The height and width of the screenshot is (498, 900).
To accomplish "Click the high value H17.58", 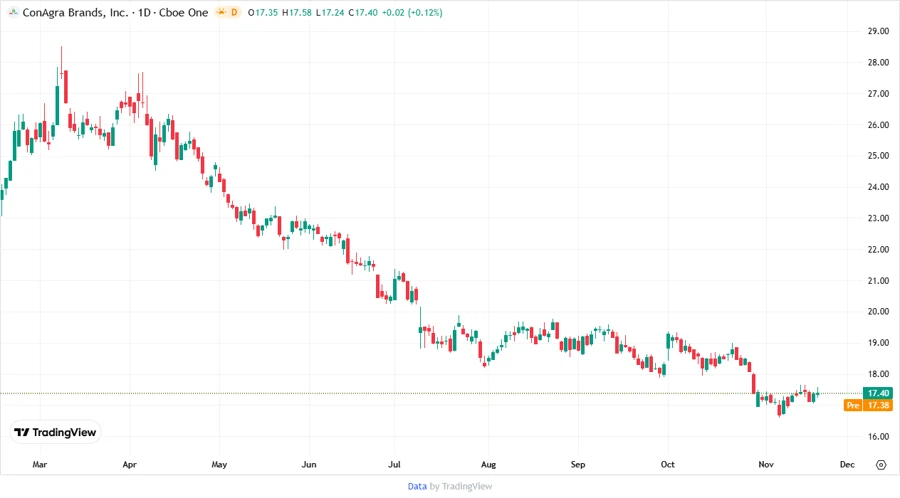I will click(297, 13).
